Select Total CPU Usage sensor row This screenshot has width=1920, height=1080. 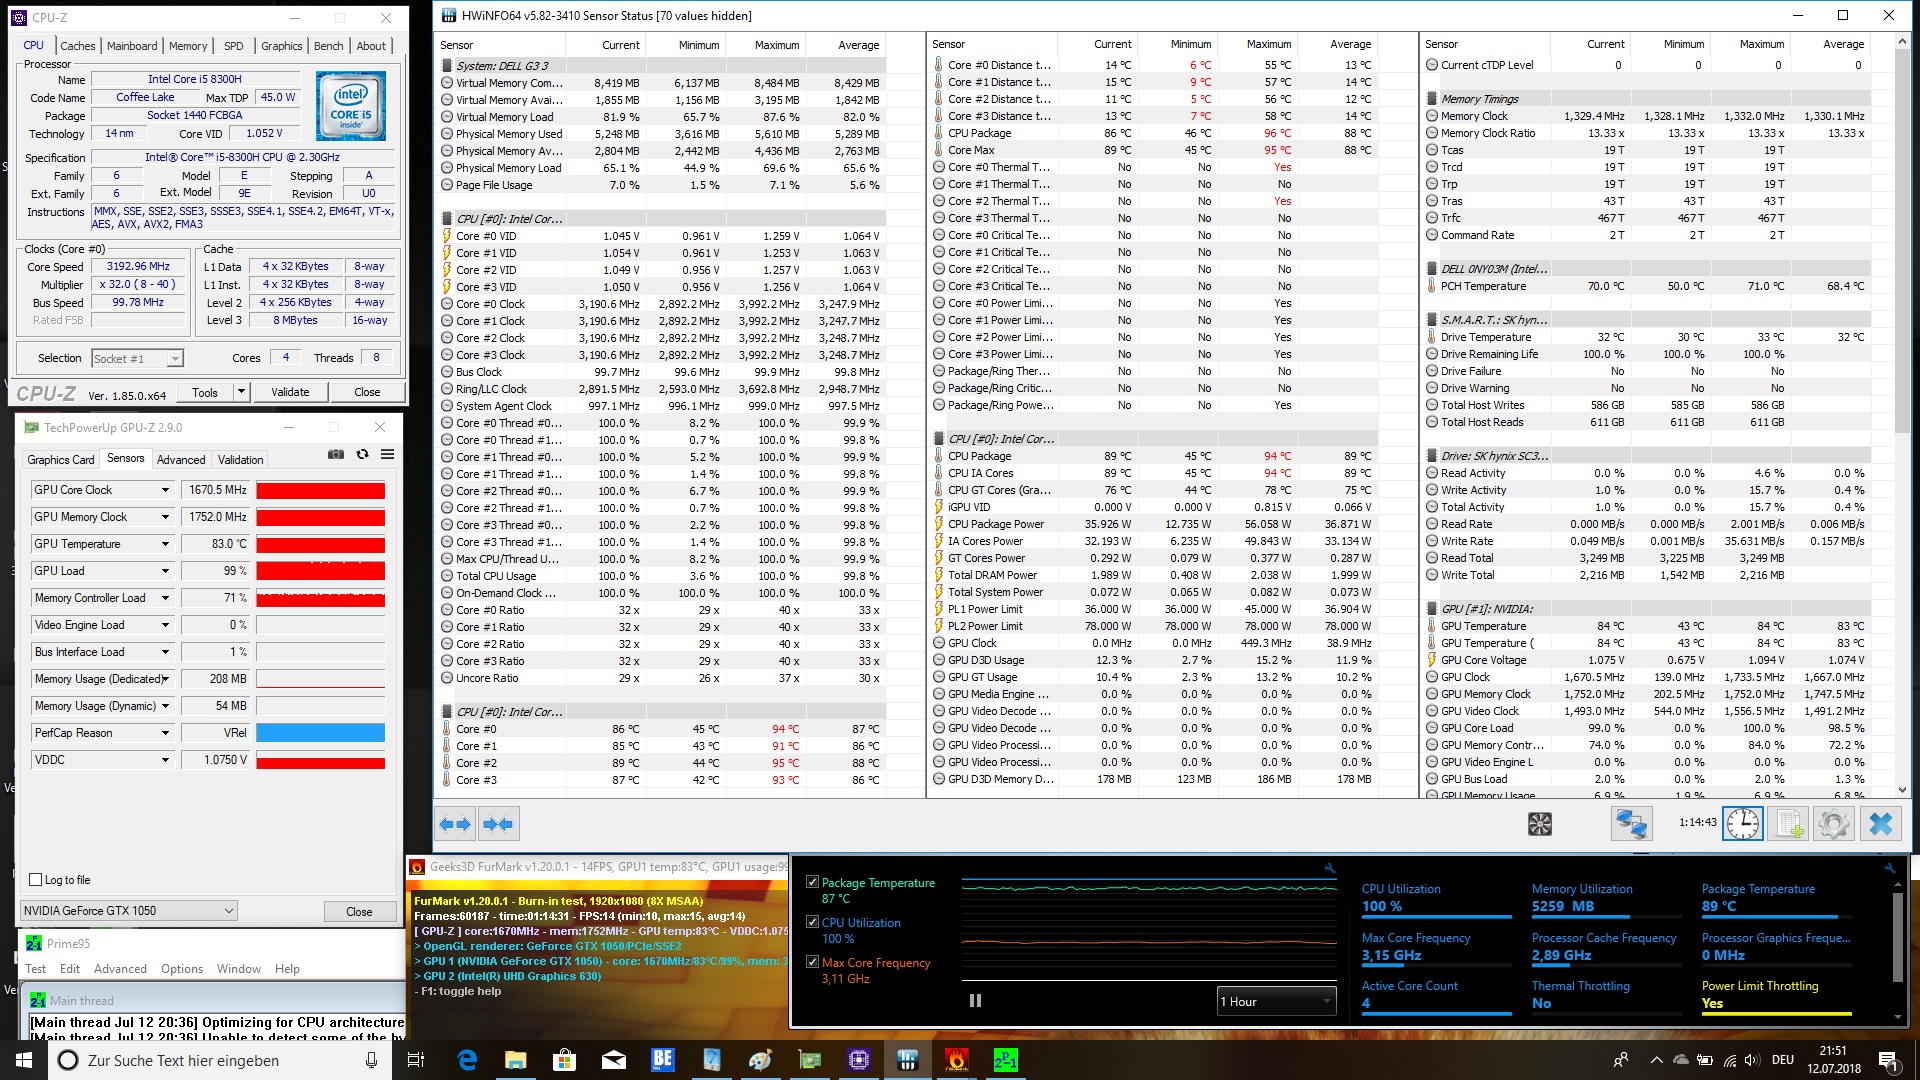click(662, 576)
